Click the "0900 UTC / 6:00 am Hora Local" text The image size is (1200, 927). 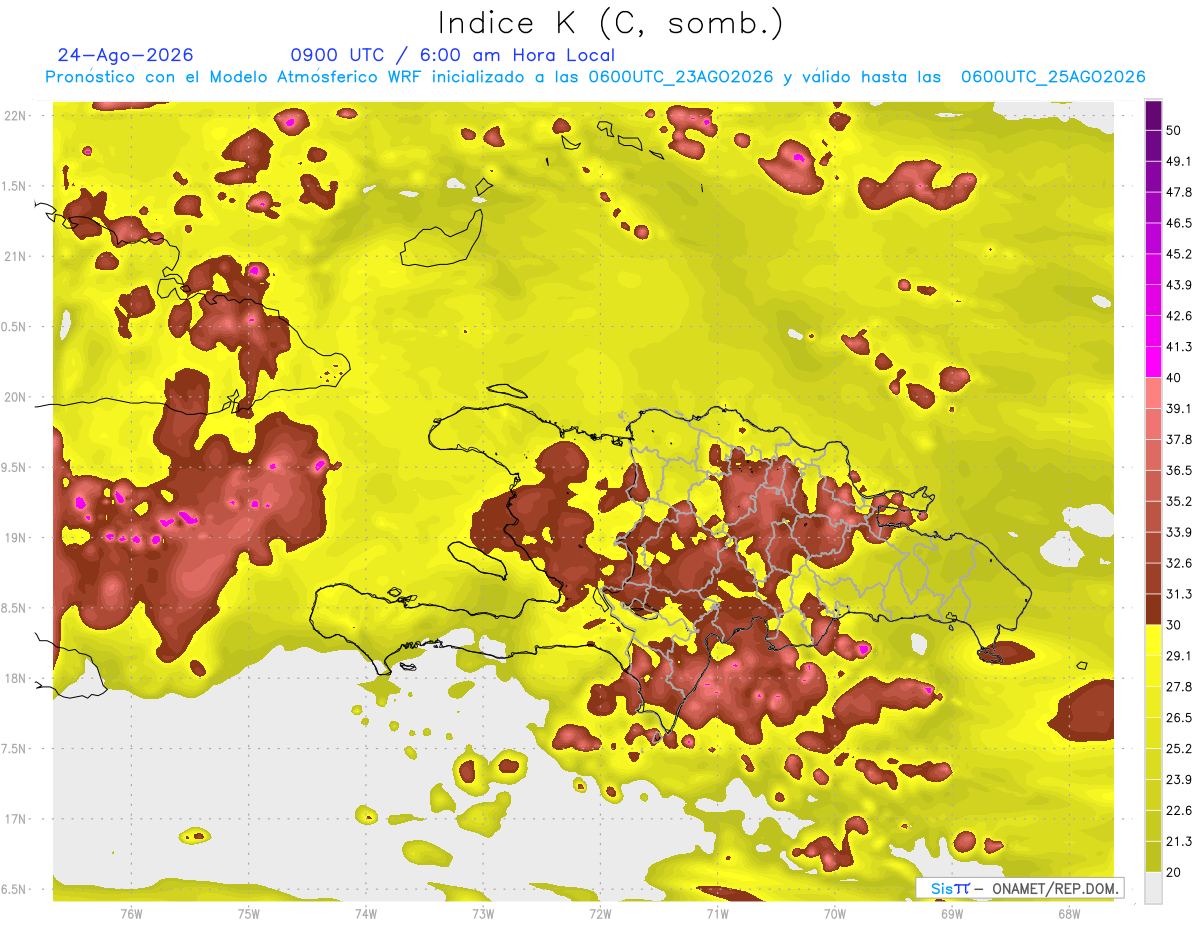click(453, 55)
